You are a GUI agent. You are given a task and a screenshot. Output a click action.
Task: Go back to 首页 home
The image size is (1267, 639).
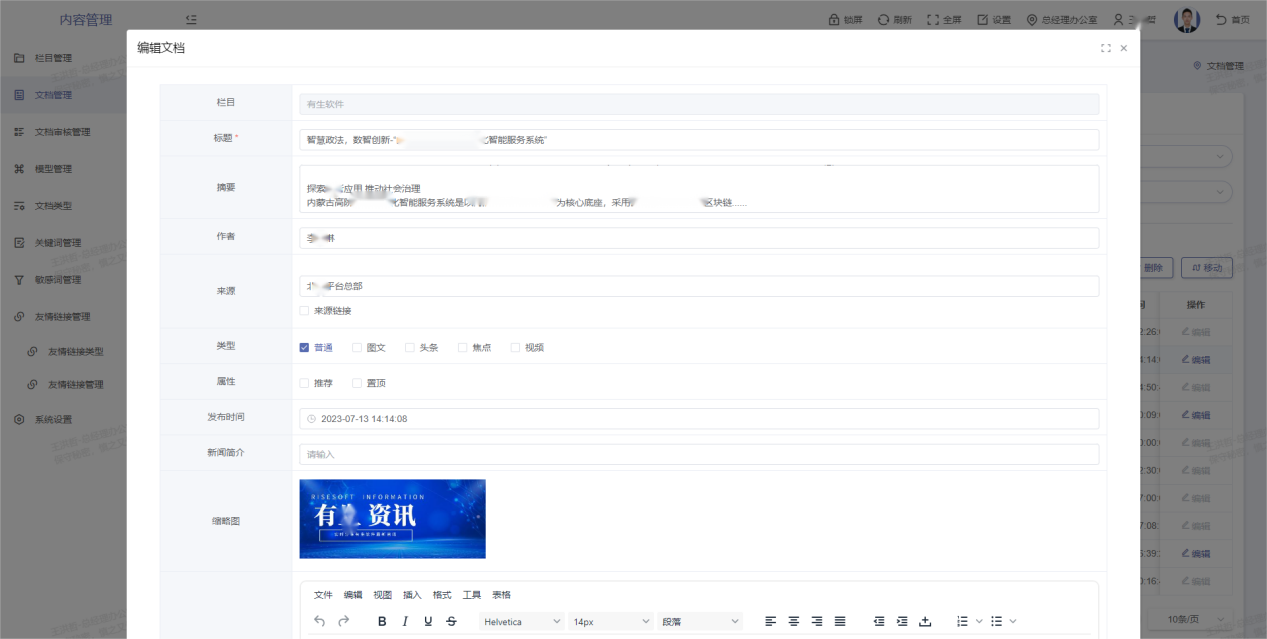(1232, 20)
